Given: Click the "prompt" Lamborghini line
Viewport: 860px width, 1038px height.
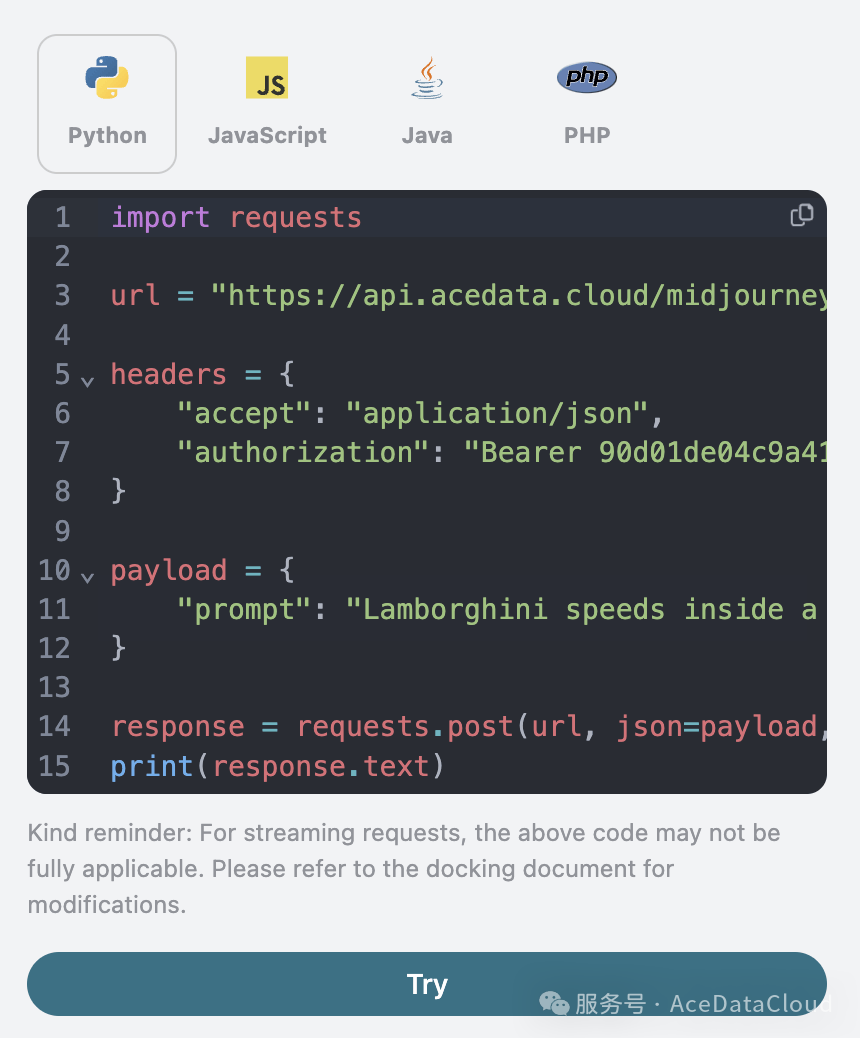Looking at the screenshot, I should click(x=497, y=610).
